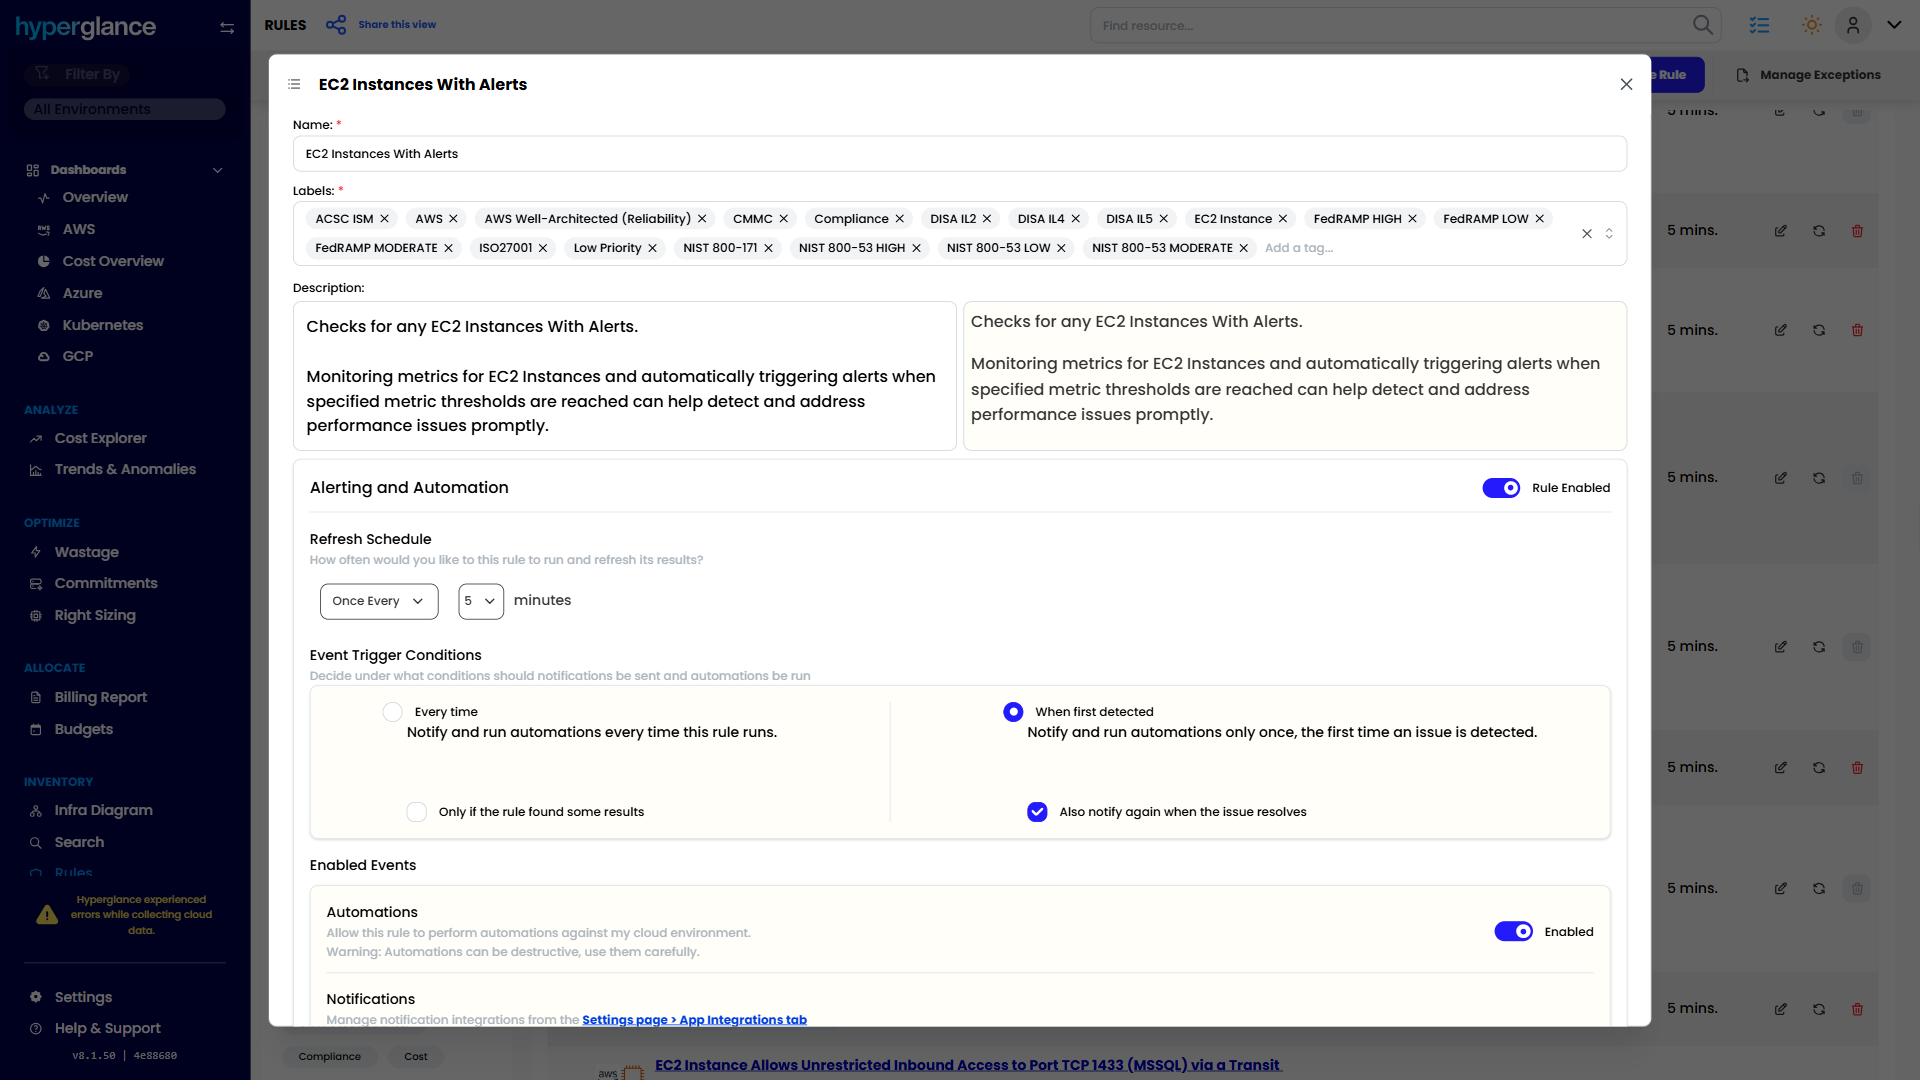Open Settings page App Integrations tab link

[x=694, y=1019]
